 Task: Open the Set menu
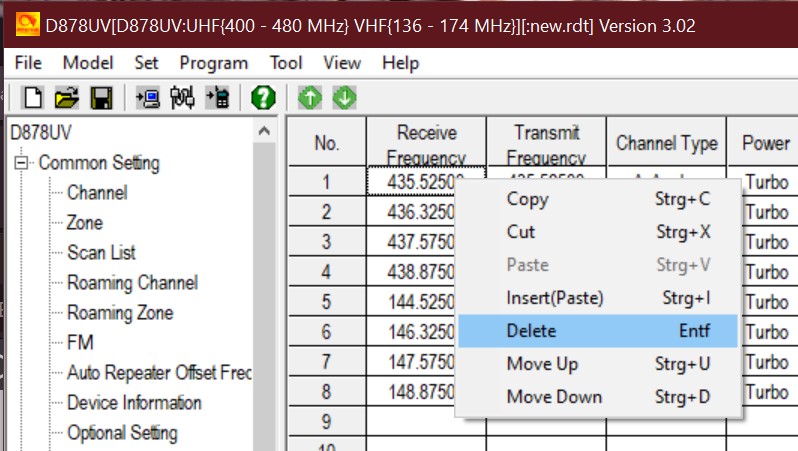click(147, 63)
